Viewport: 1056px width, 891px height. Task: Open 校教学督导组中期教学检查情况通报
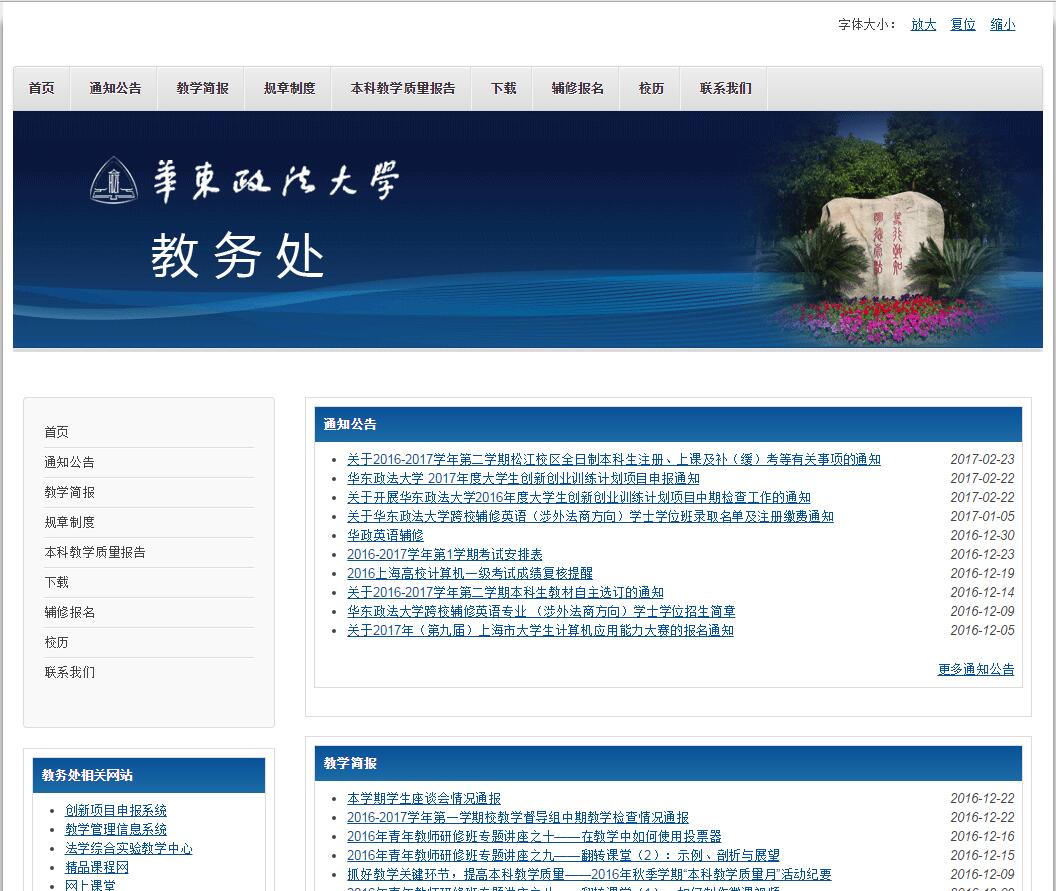(518, 817)
